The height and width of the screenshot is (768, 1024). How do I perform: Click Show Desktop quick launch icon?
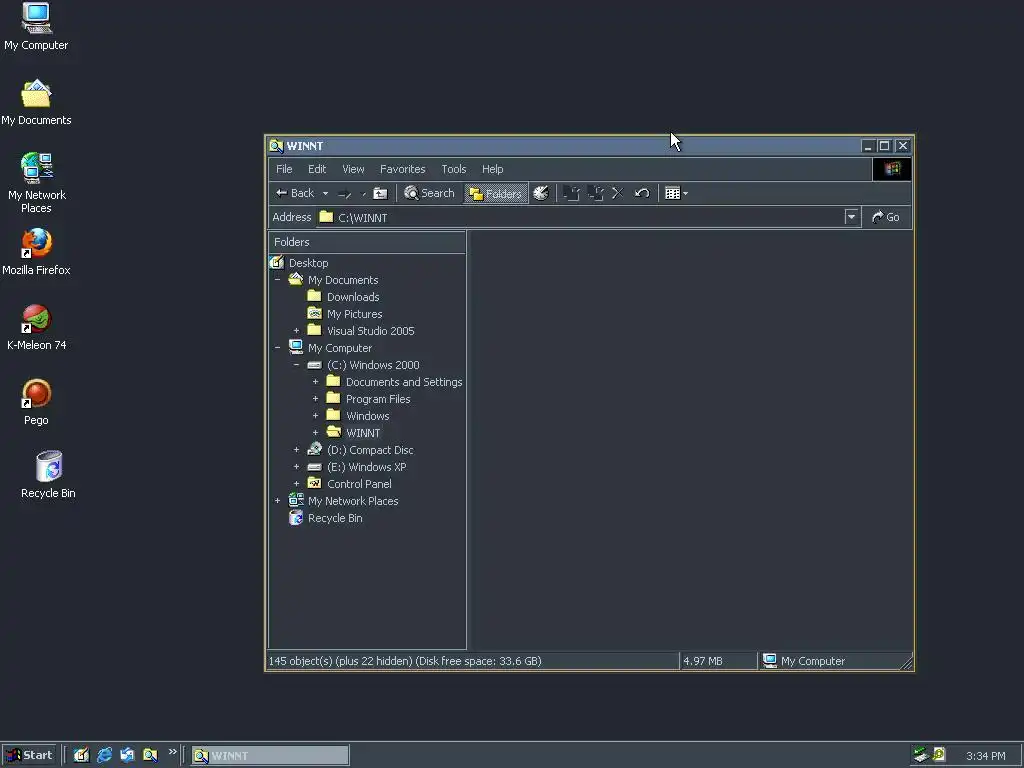(x=81, y=756)
